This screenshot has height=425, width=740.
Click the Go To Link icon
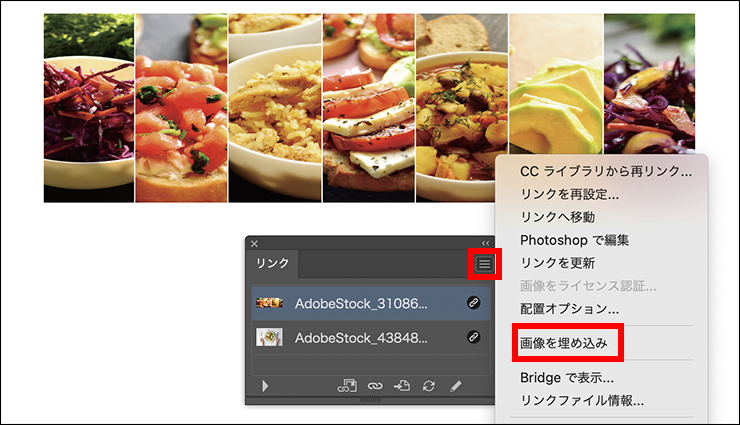(x=402, y=386)
